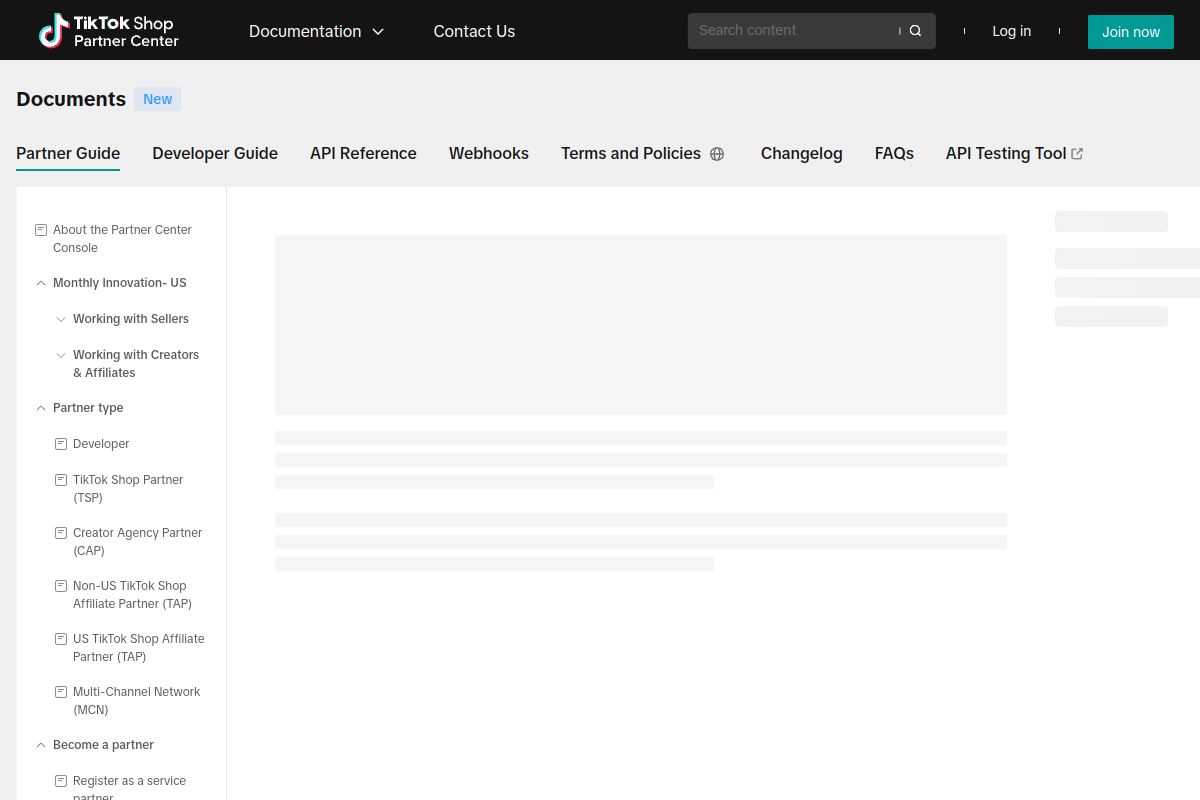Open Register as a service partner page
The width and height of the screenshot is (1200, 800).
point(129,787)
